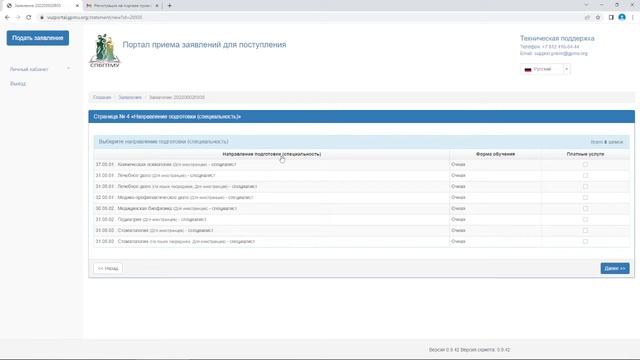This screenshot has width=640, height=360.
Task: Tick paid services for Стоматология (для иностранцев)
Action: (x=585, y=231)
